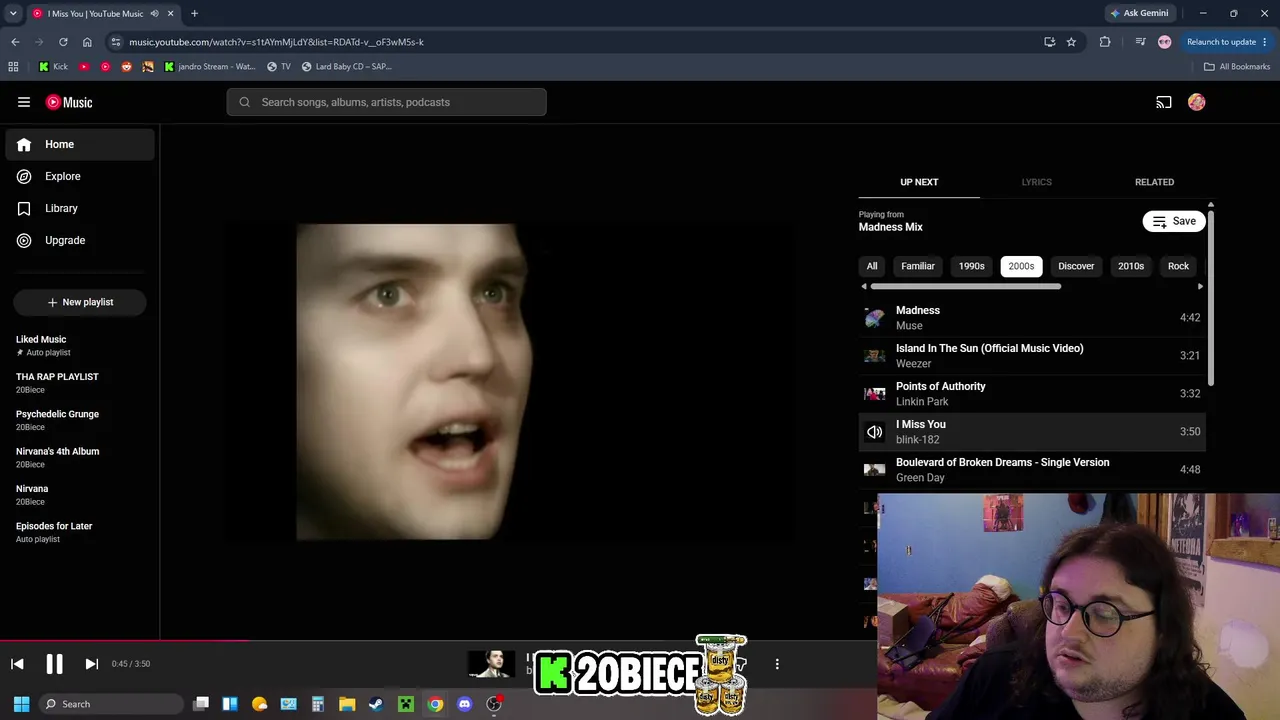Open Chrome media controls icon

[x=1140, y=42]
